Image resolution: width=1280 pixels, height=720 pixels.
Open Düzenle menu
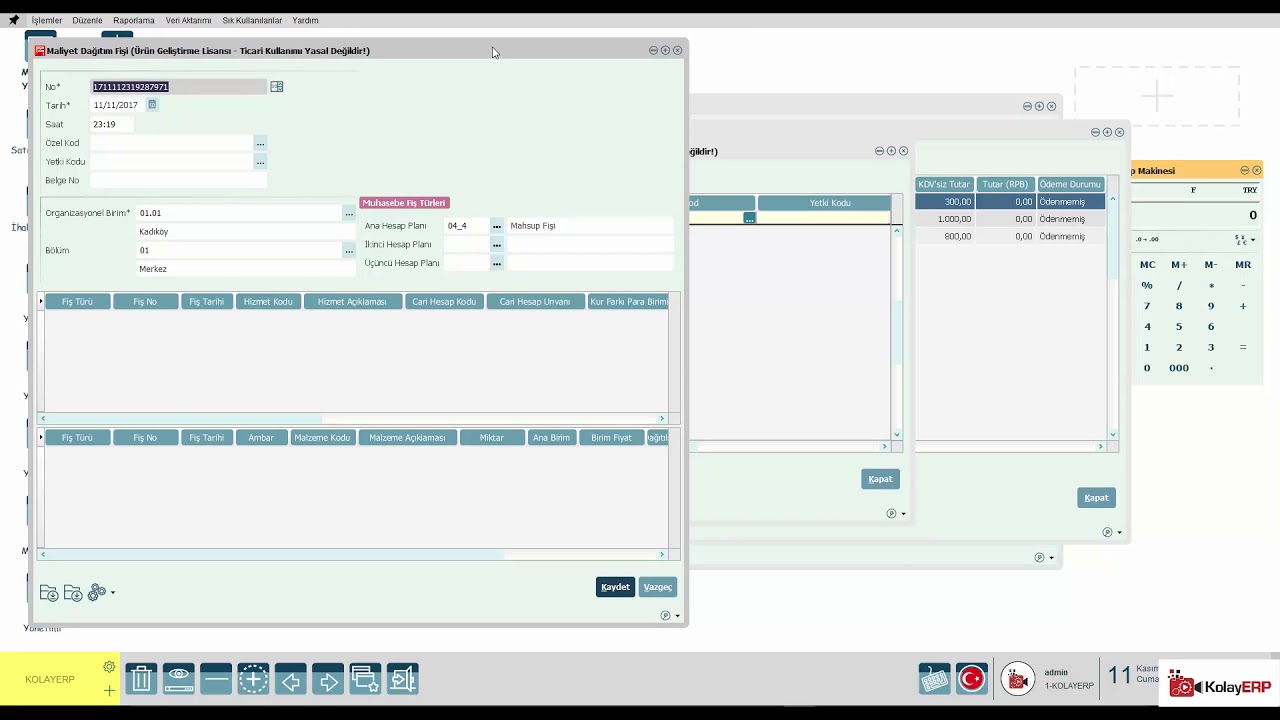[87, 20]
